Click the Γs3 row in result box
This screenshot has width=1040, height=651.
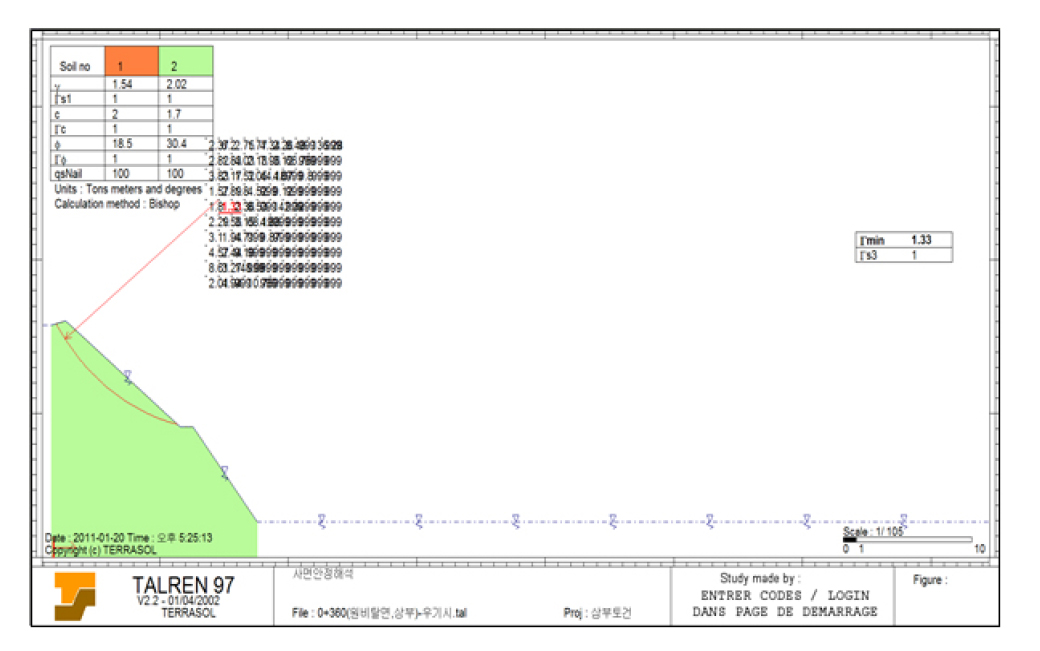904,256
